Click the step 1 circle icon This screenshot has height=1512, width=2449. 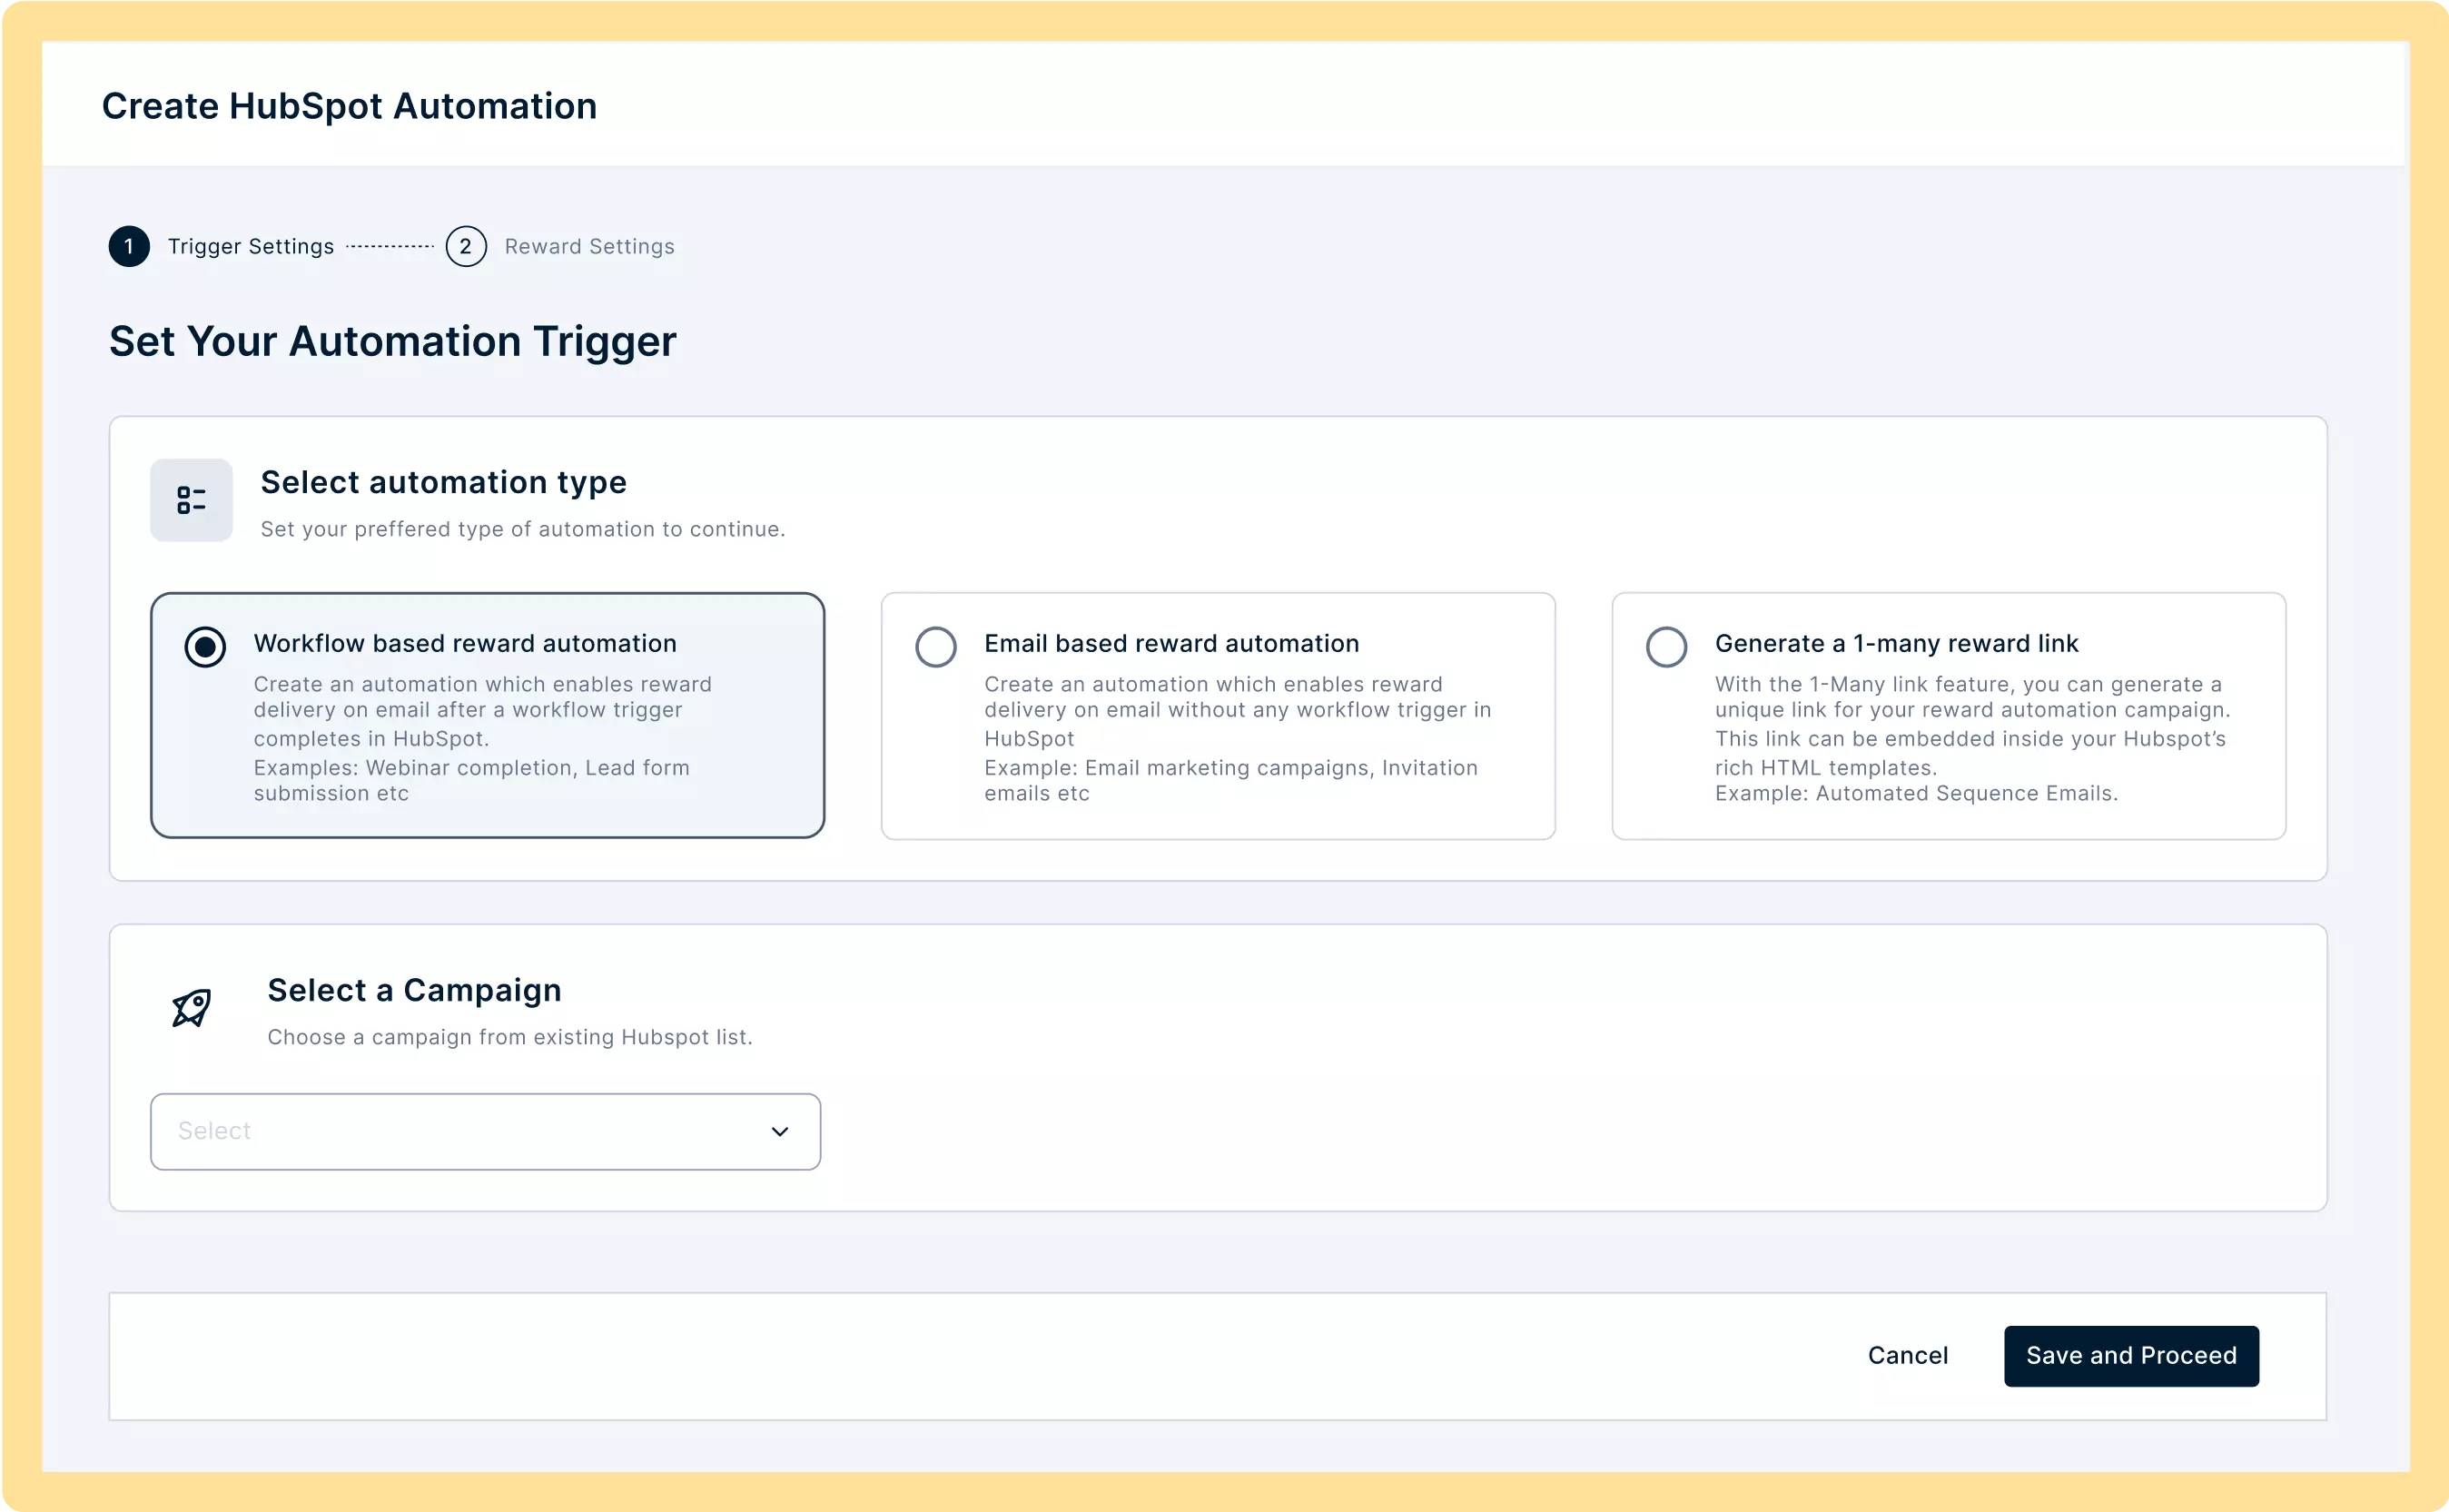tap(129, 247)
